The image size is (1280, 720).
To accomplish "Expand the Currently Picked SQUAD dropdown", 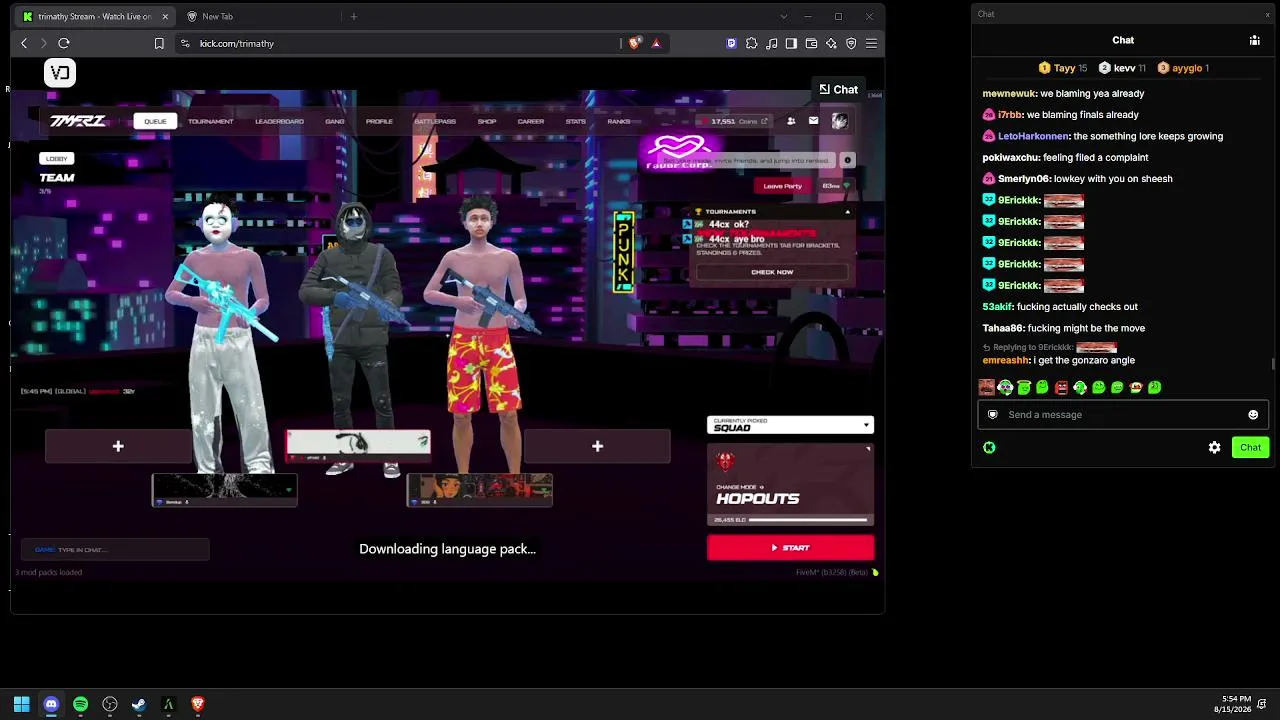I will pyautogui.click(x=790, y=425).
